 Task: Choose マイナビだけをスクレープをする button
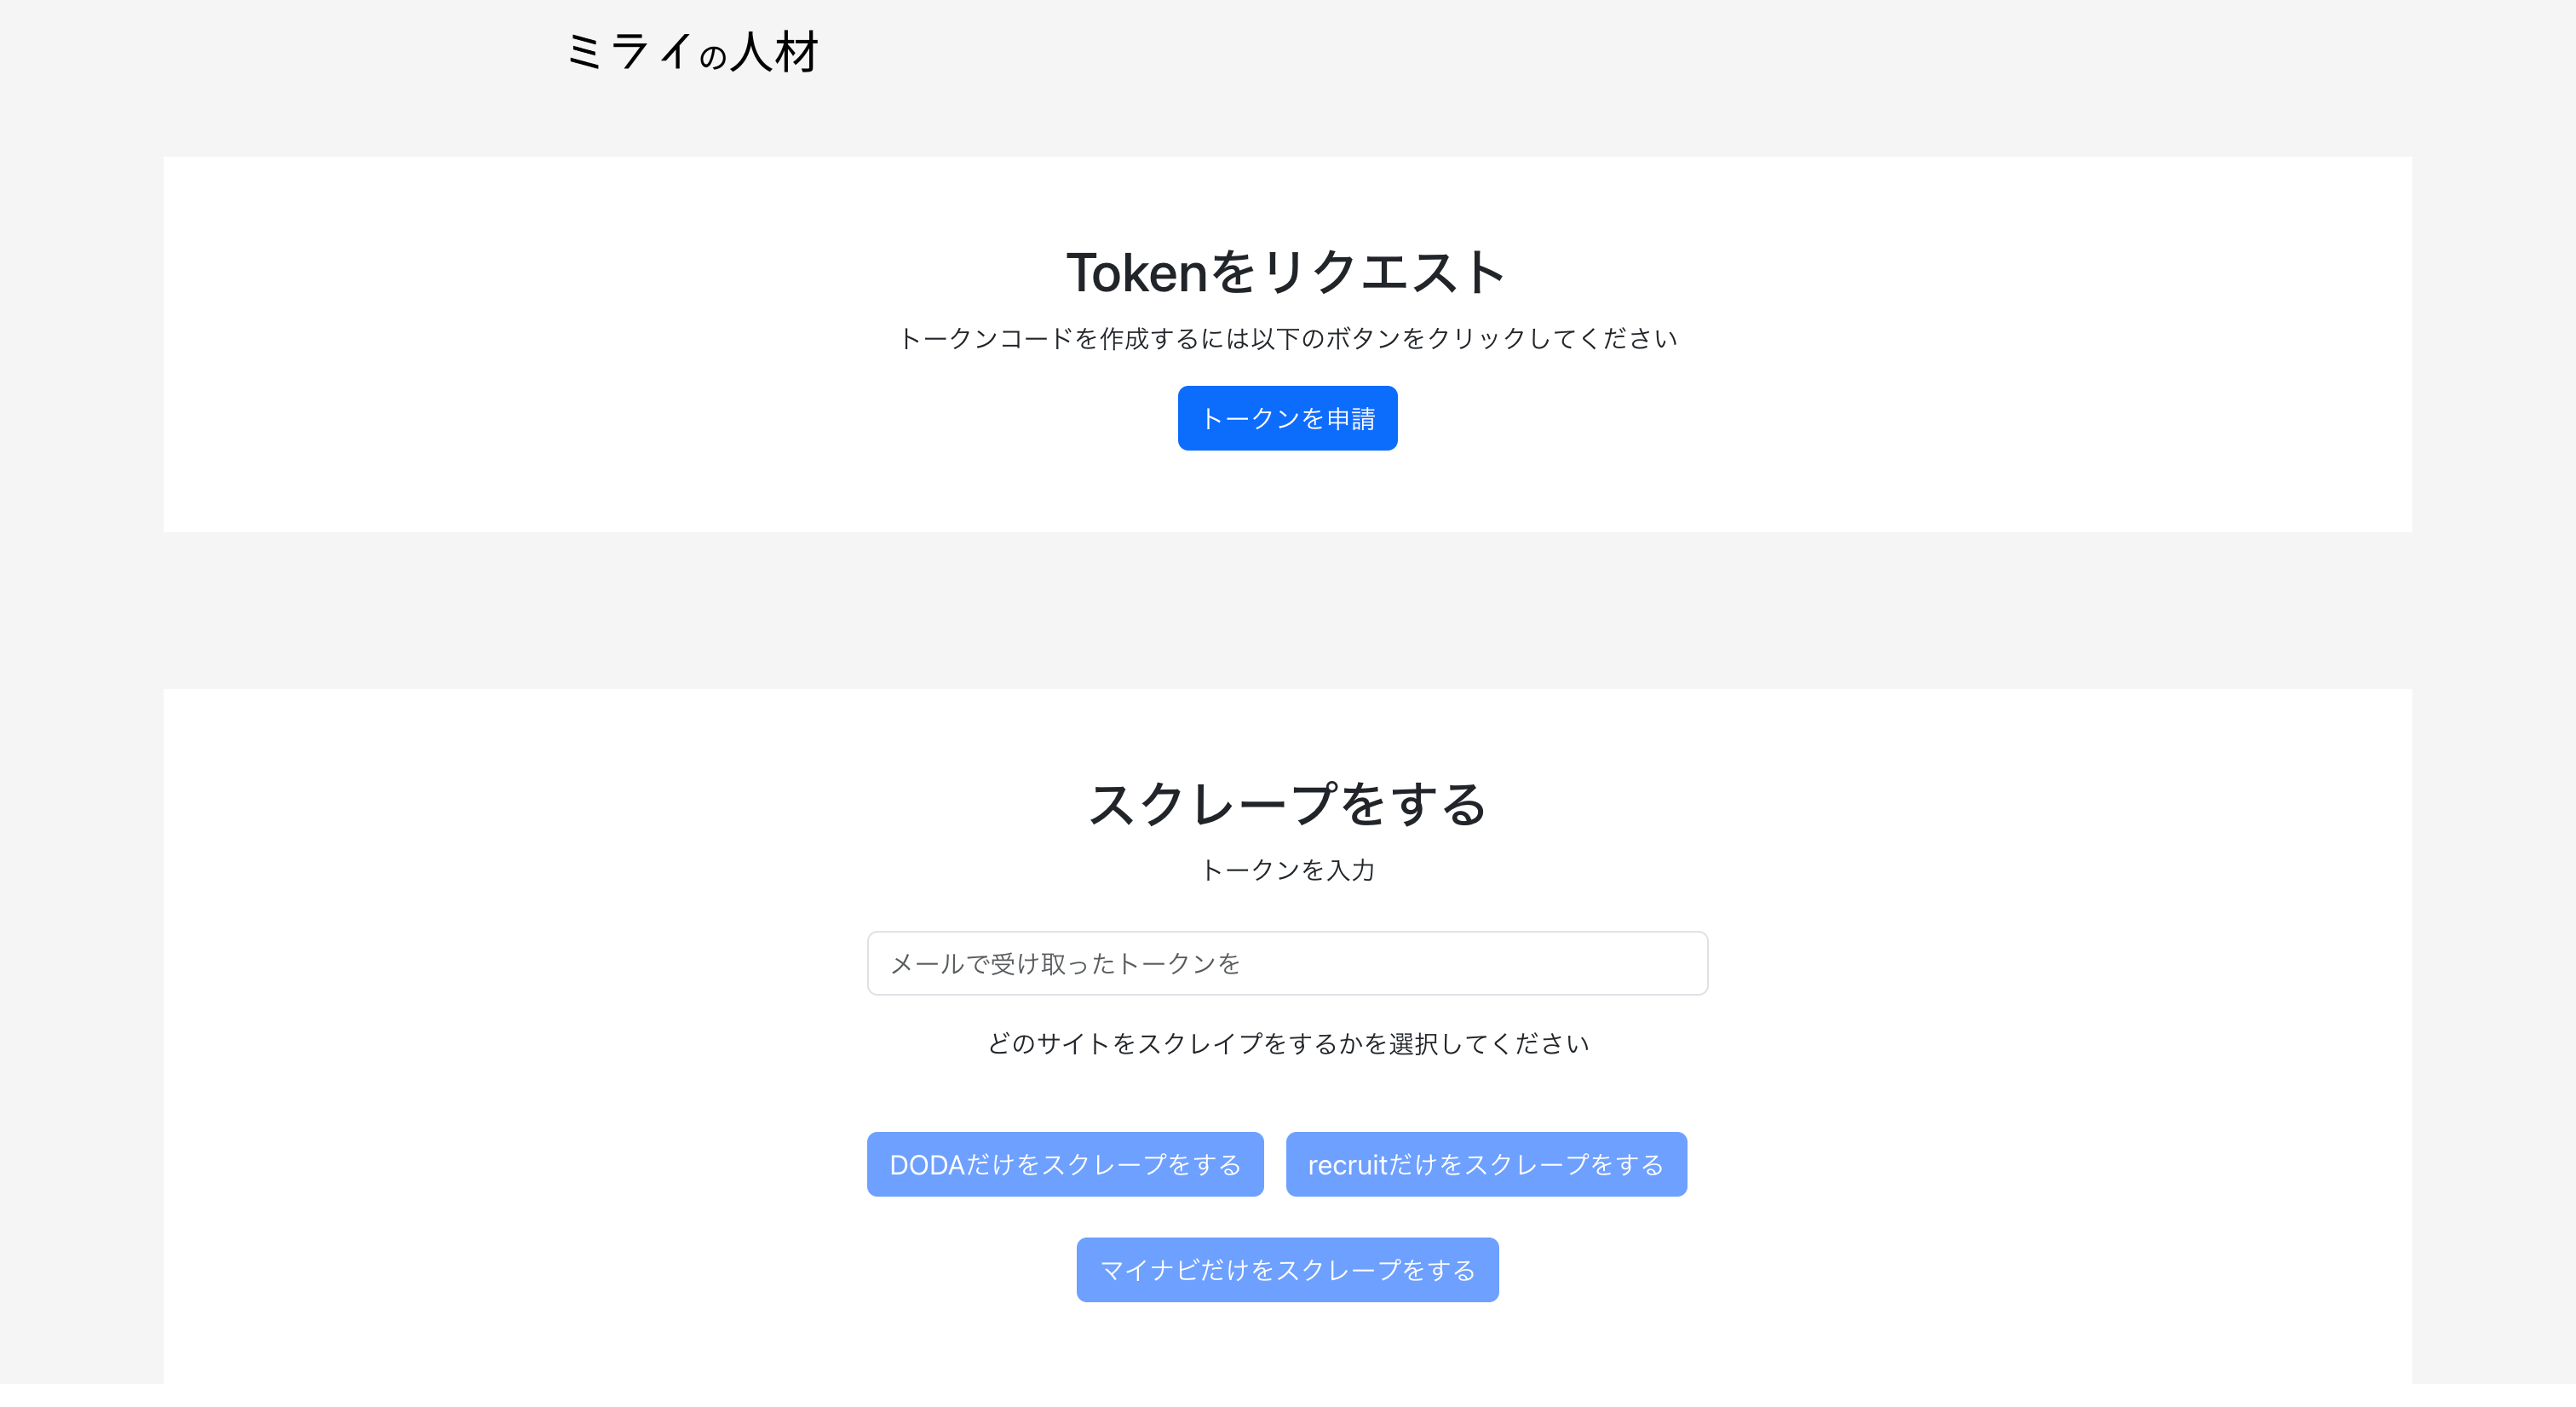pos(1287,1270)
